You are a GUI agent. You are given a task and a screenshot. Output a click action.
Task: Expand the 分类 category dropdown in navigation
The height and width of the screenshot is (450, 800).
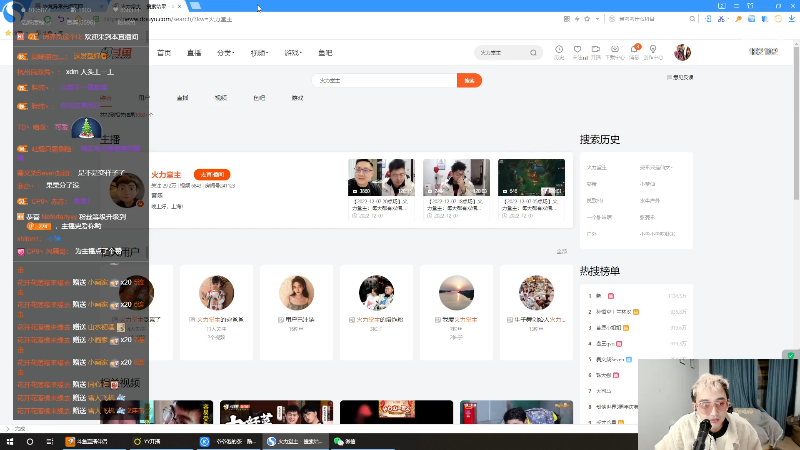coord(225,53)
